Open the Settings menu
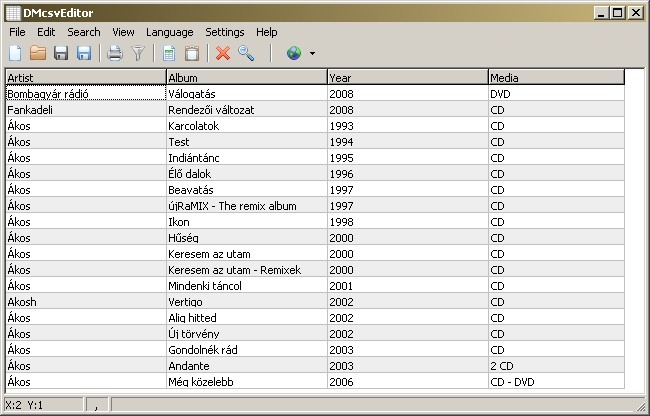 [x=224, y=32]
